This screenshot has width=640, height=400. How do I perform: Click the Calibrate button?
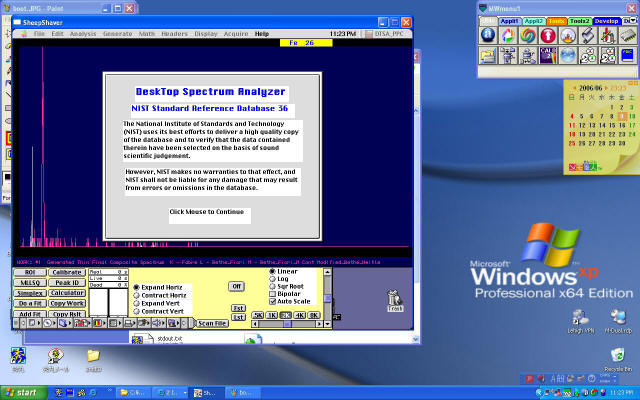67,272
